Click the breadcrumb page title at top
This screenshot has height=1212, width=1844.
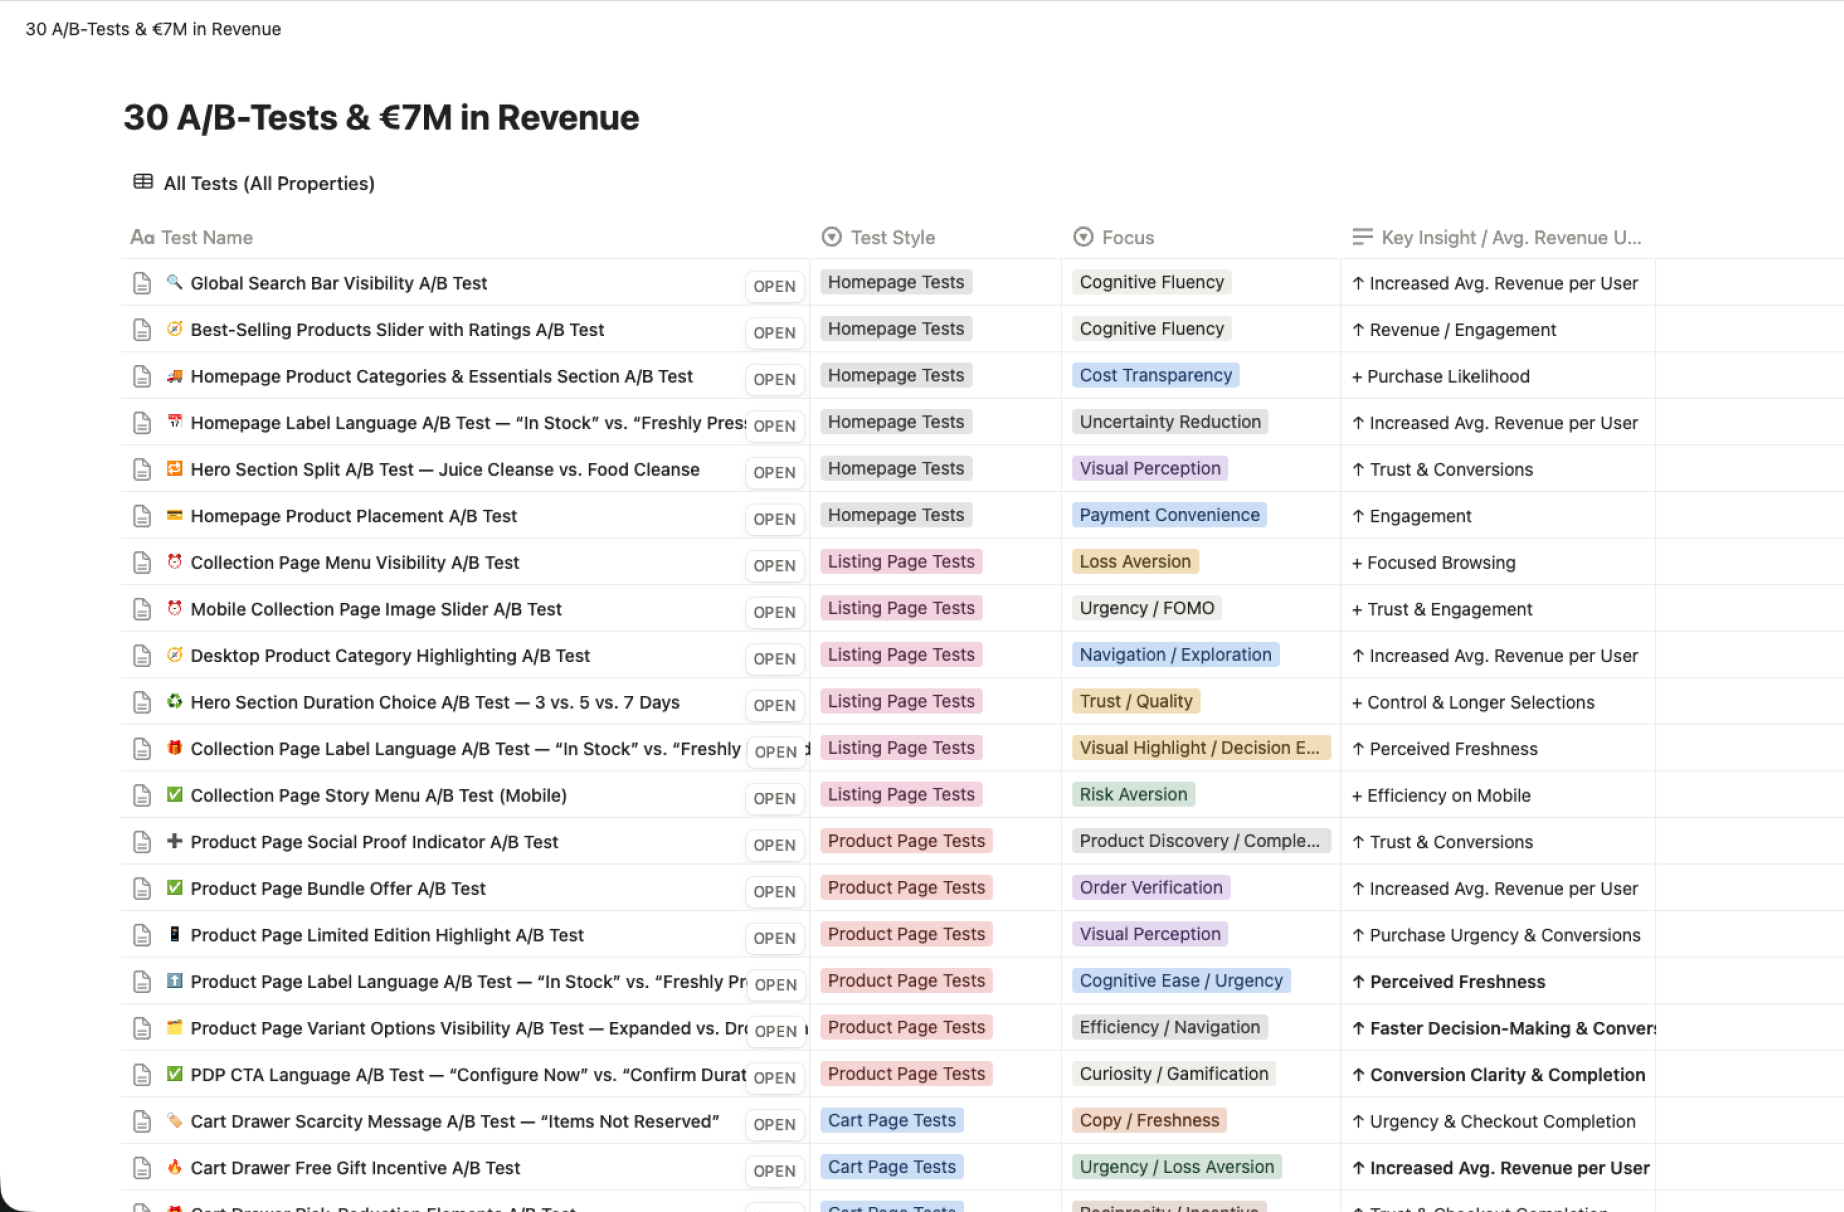point(153,29)
